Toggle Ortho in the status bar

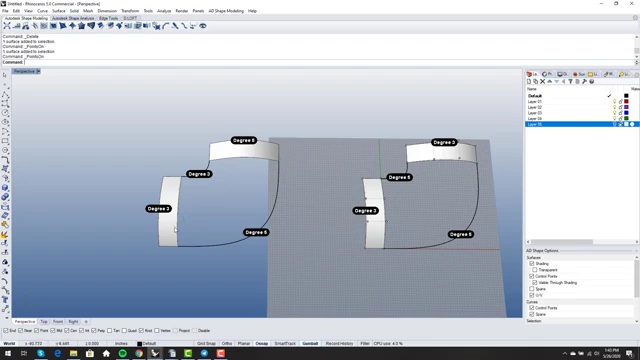(227, 344)
